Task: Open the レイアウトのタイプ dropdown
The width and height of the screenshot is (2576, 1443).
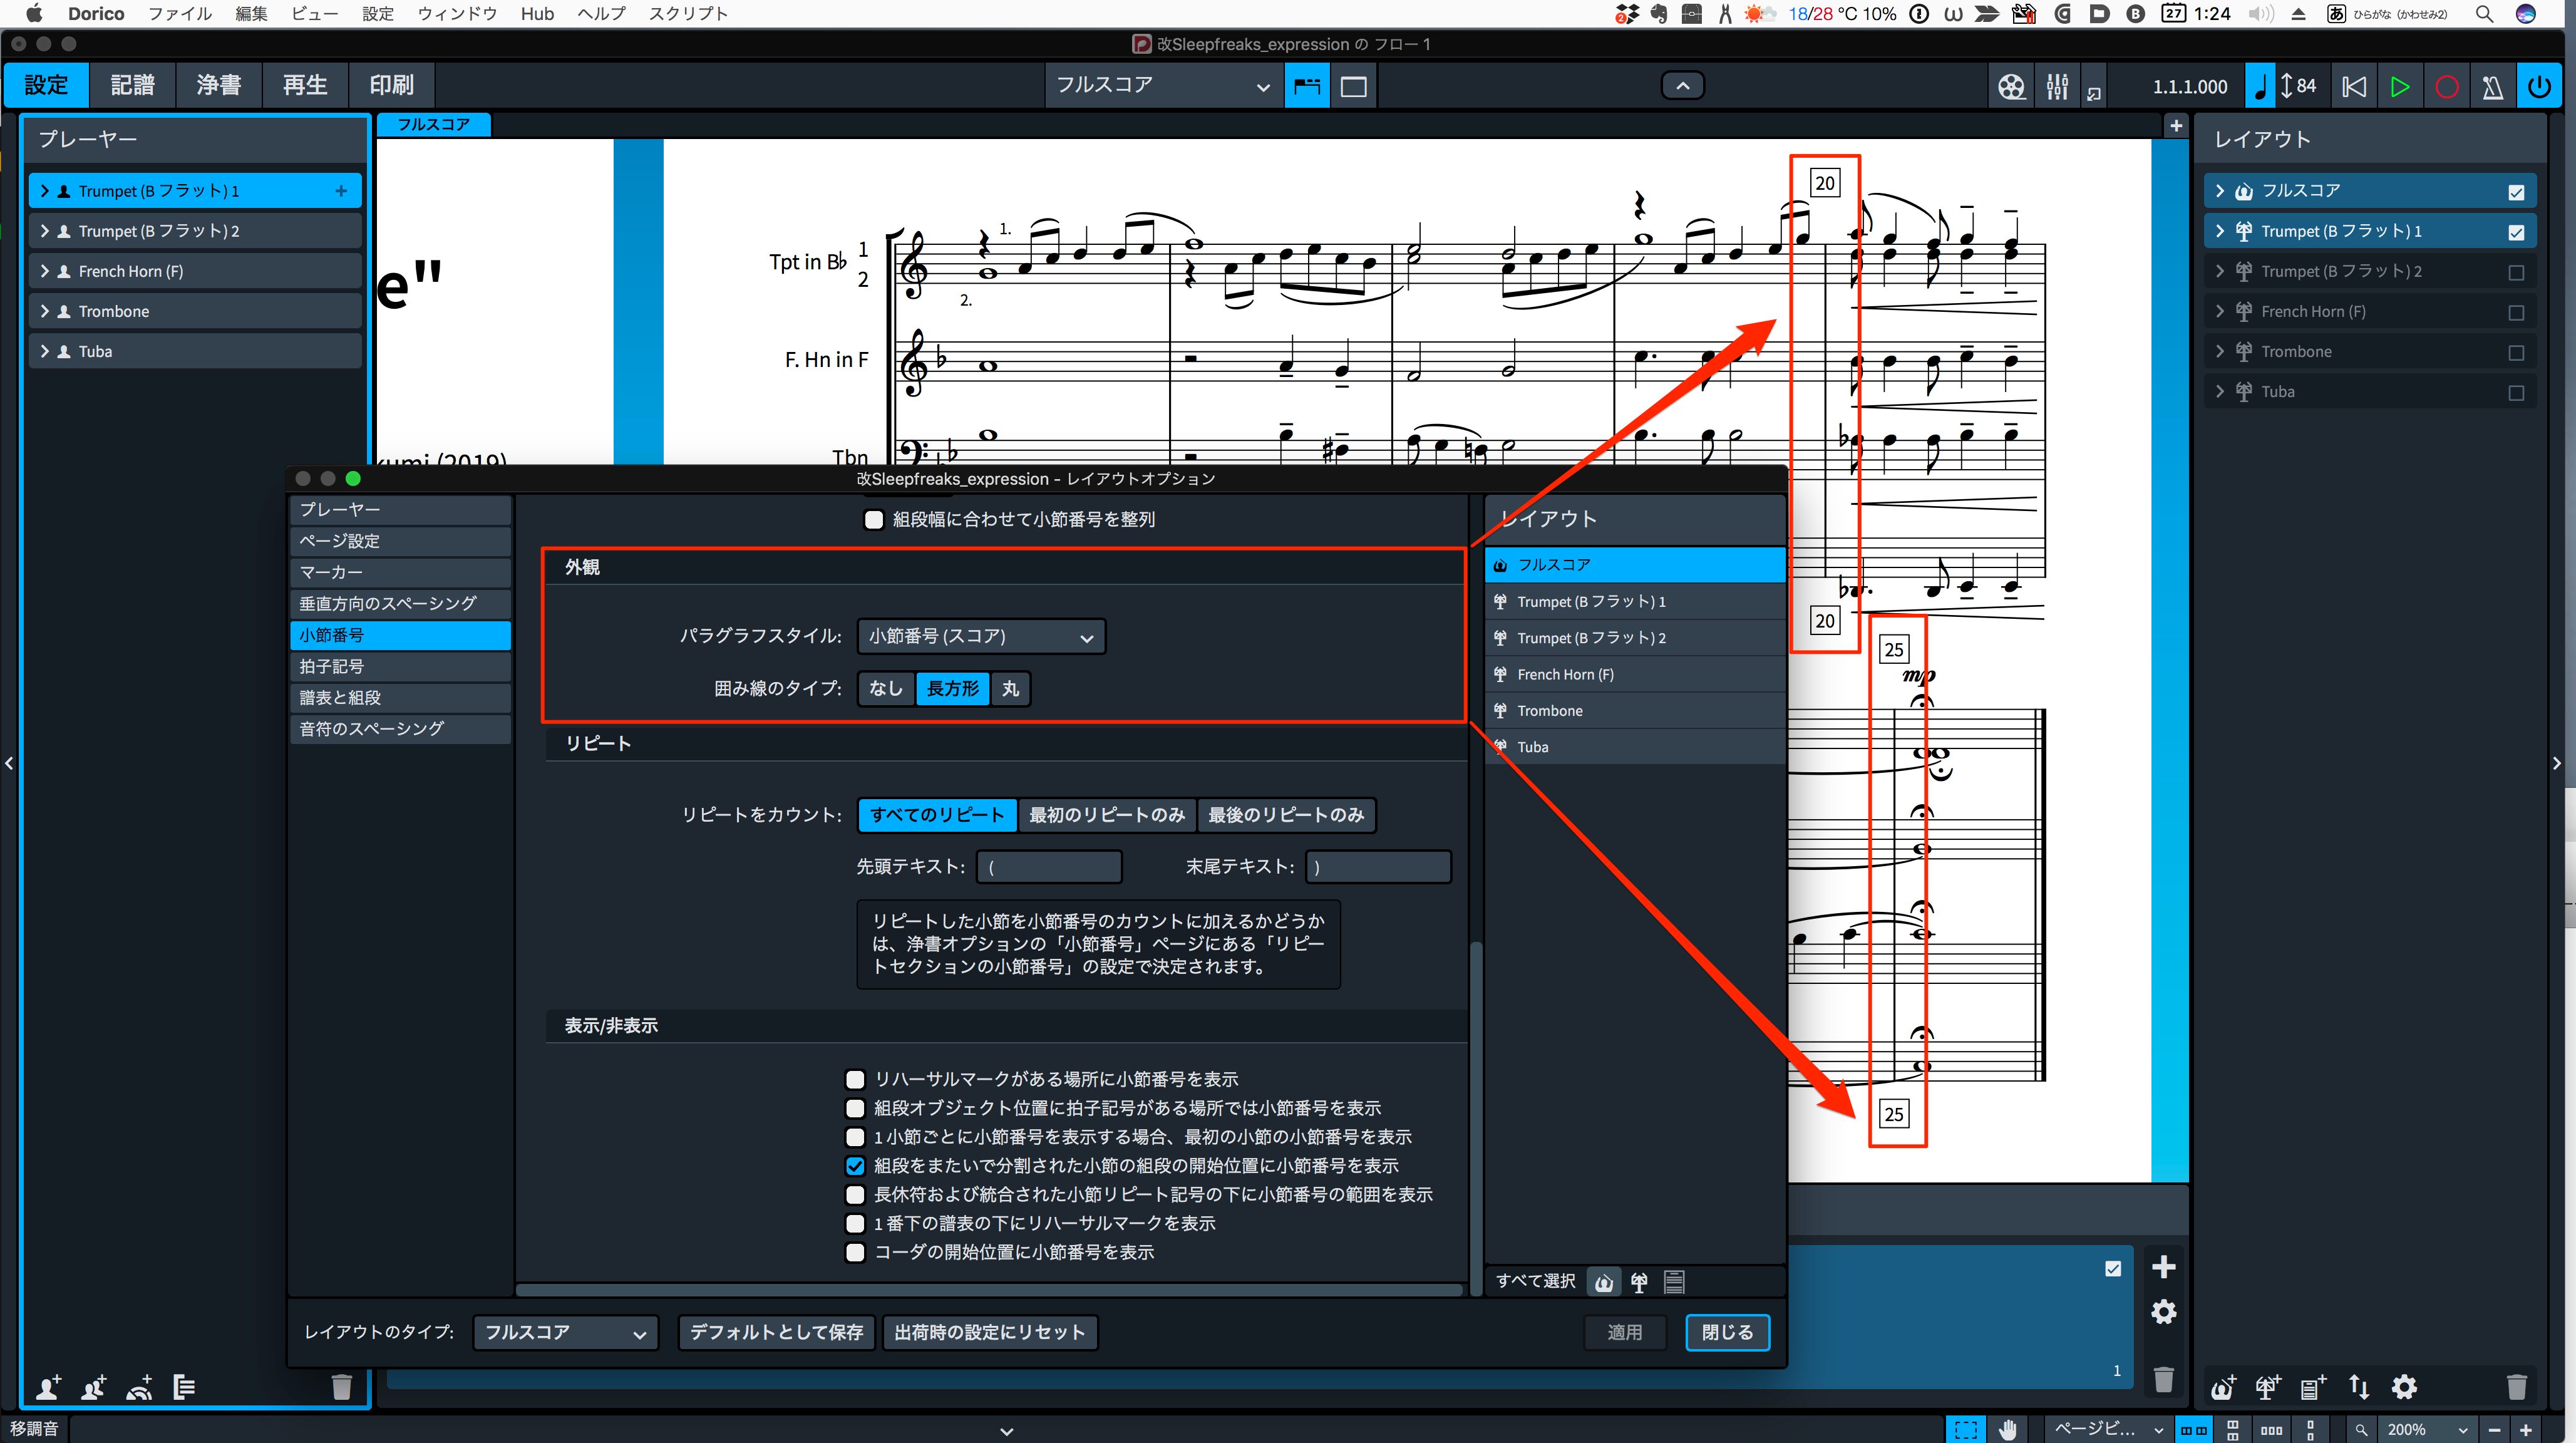Action: point(565,1333)
